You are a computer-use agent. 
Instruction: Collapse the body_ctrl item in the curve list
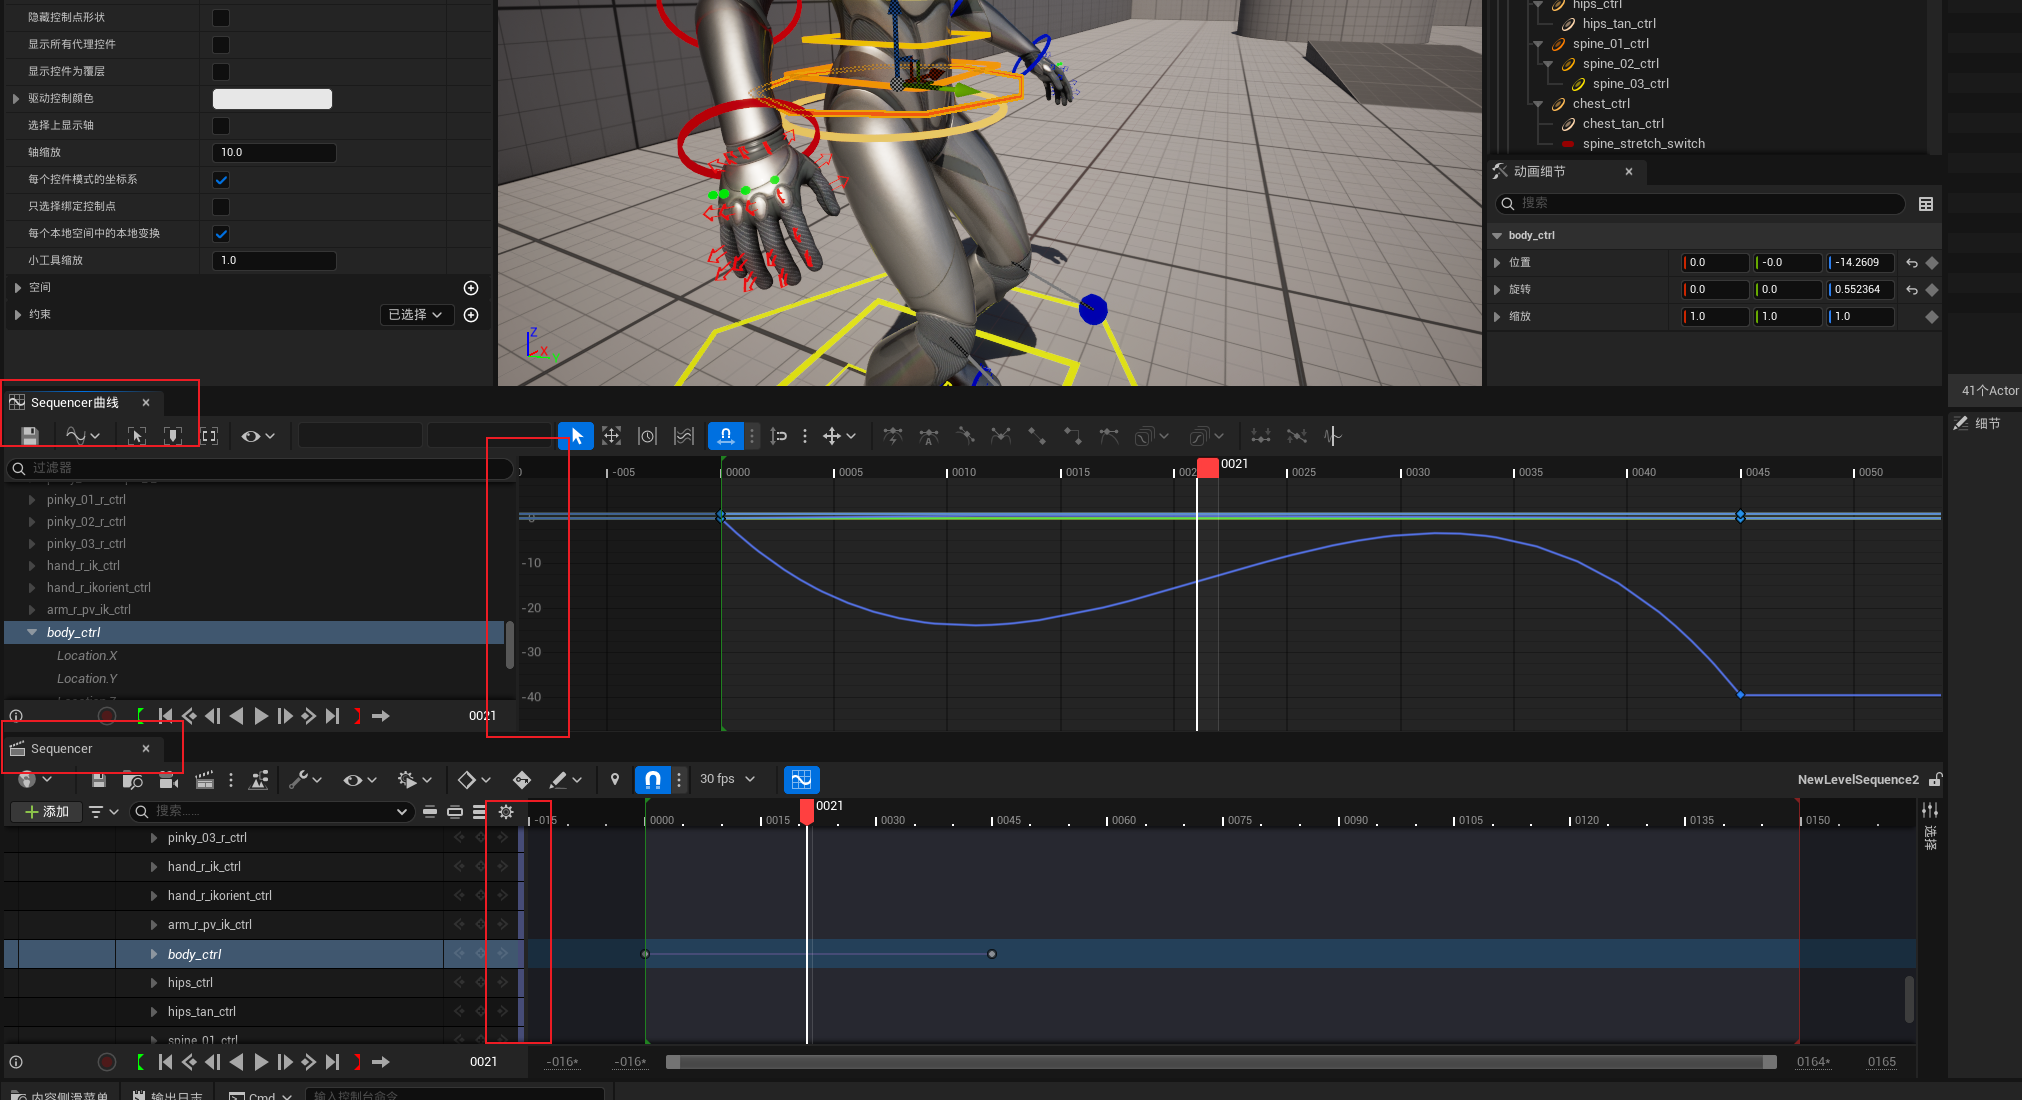pyautogui.click(x=32, y=632)
